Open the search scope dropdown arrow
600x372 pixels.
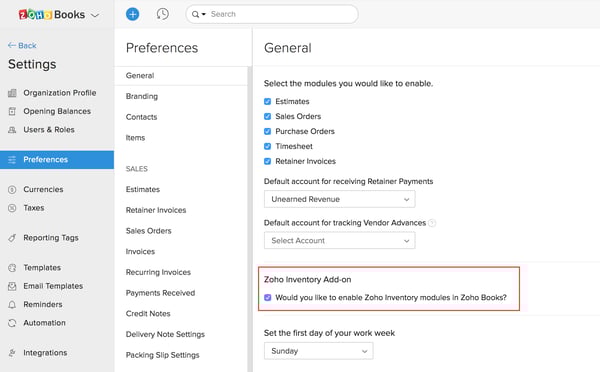point(204,14)
